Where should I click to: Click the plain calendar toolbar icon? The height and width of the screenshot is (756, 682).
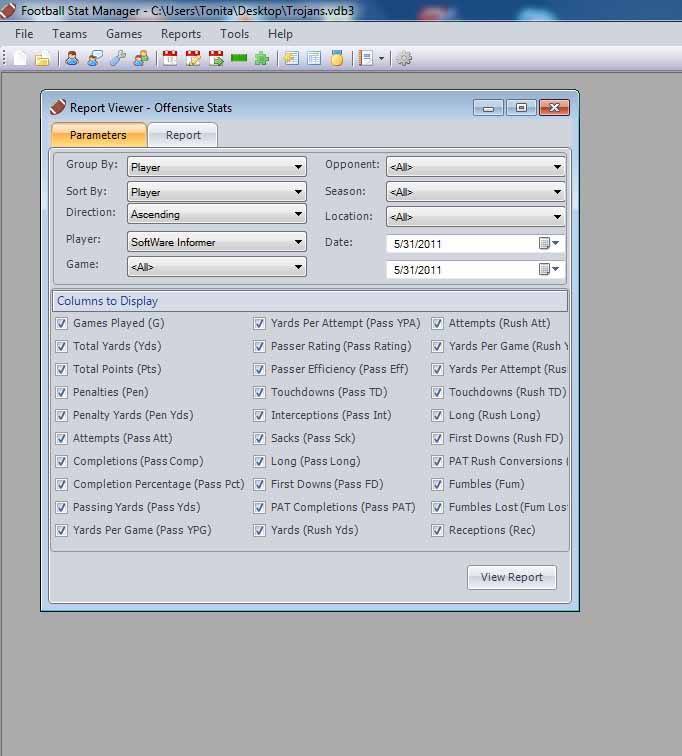tap(170, 58)
